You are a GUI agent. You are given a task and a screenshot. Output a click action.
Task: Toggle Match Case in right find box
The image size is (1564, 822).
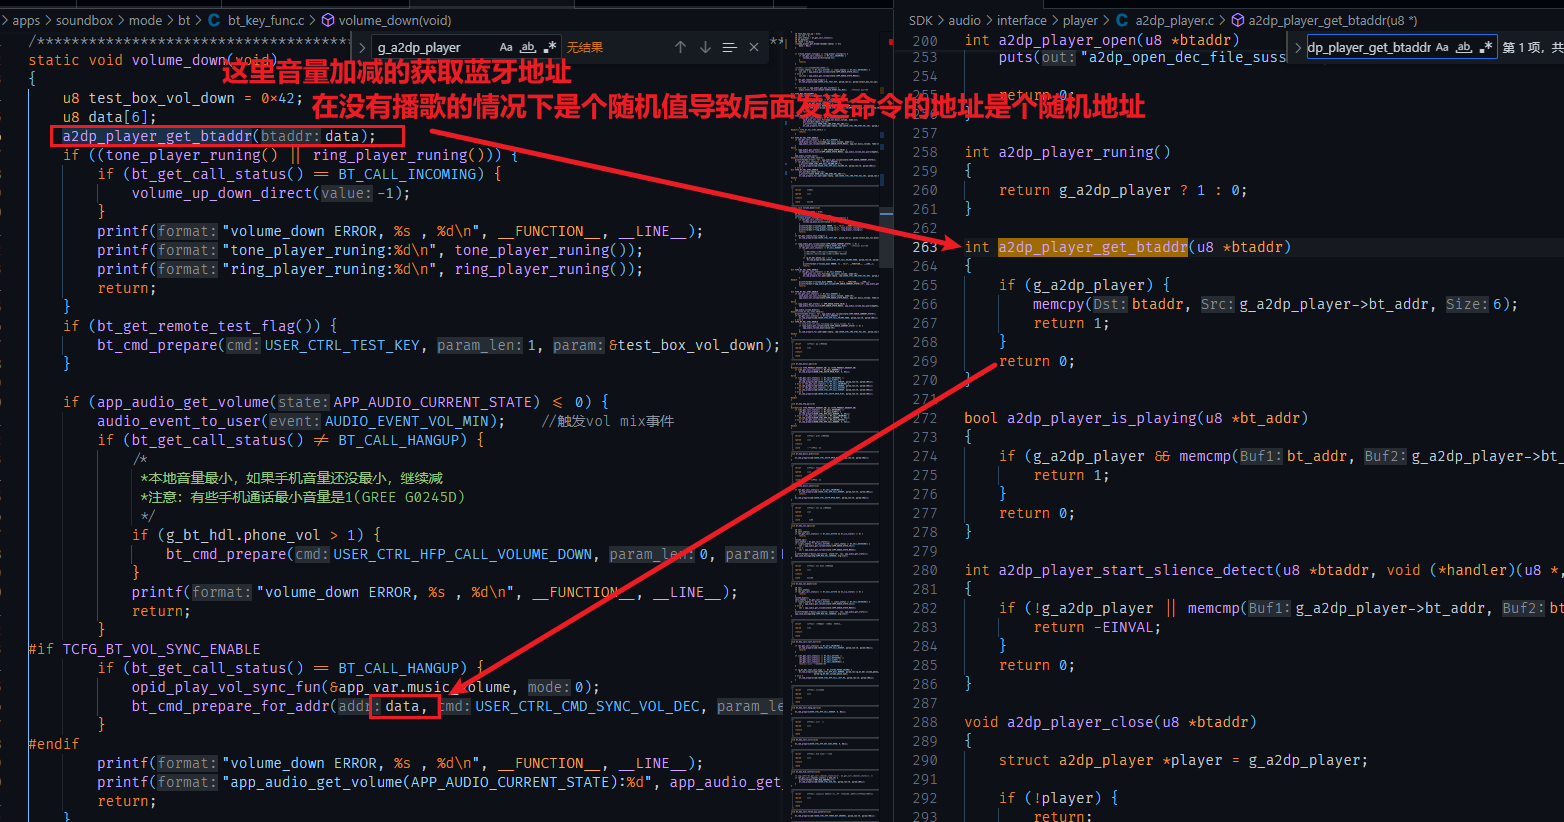(1442, 47)
